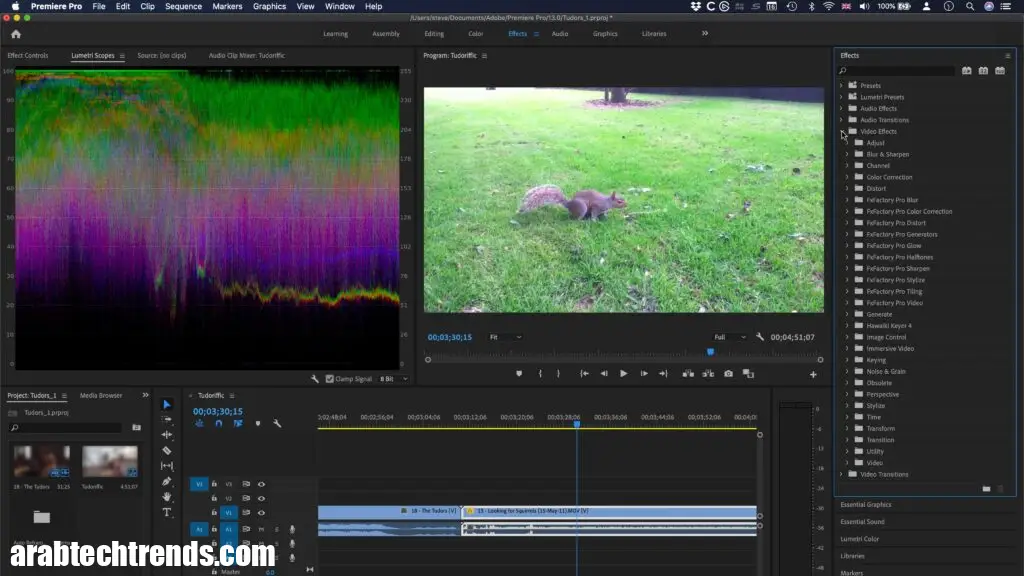The image size is (1024, 576).
Task: Add a marker in Program monitor
Action: pos(518,374)
